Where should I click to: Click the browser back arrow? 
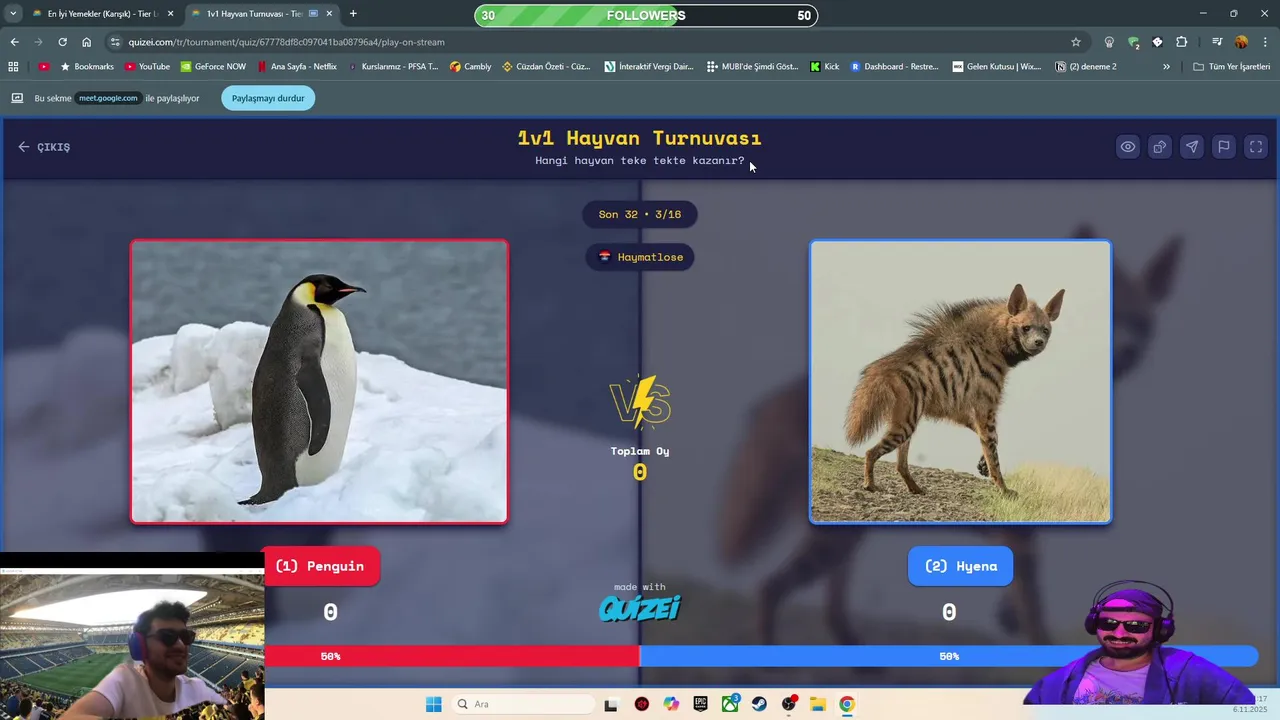pyautogui.click(x=14, y=42)
